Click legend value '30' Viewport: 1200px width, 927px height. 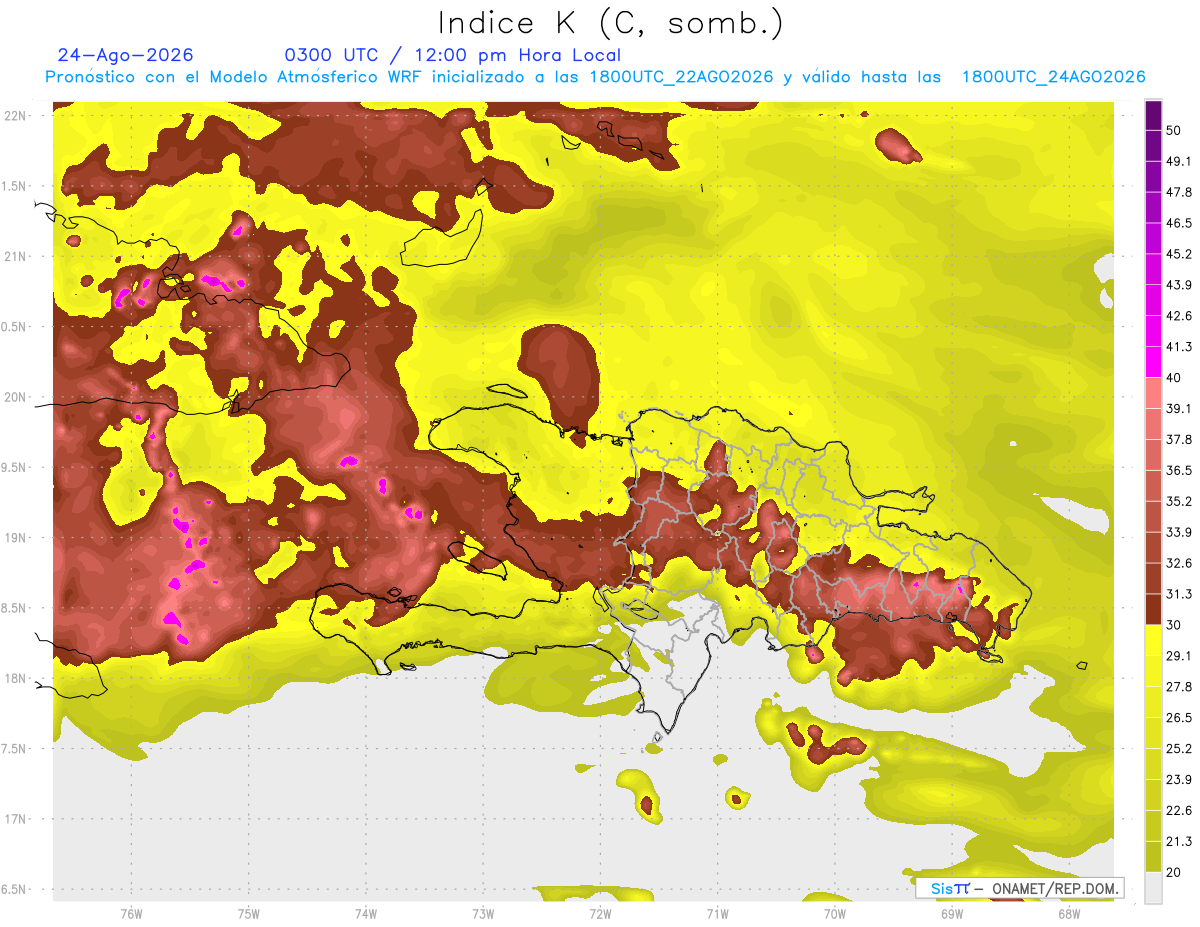pyautogui.click(x=1173, y=625)
